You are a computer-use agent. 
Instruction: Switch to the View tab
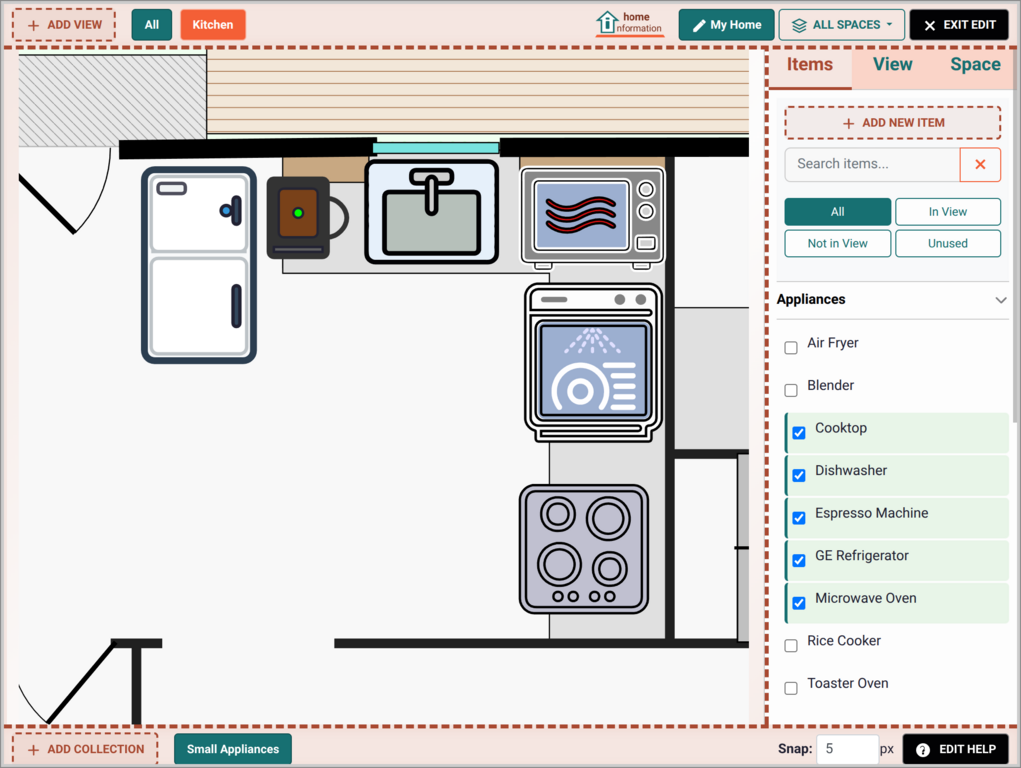click(892, 64)
